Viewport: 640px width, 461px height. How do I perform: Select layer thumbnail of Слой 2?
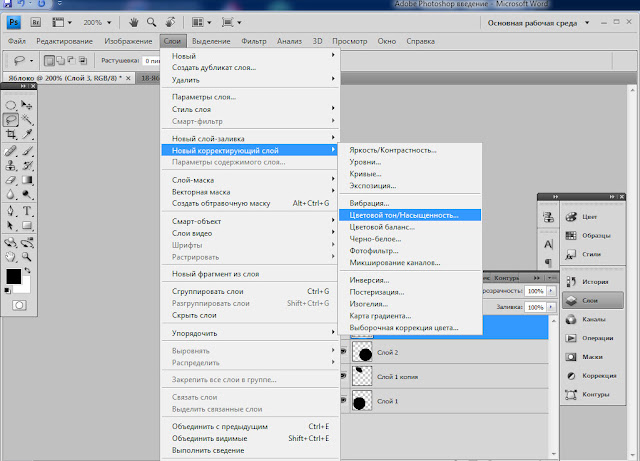coord(362,352)
